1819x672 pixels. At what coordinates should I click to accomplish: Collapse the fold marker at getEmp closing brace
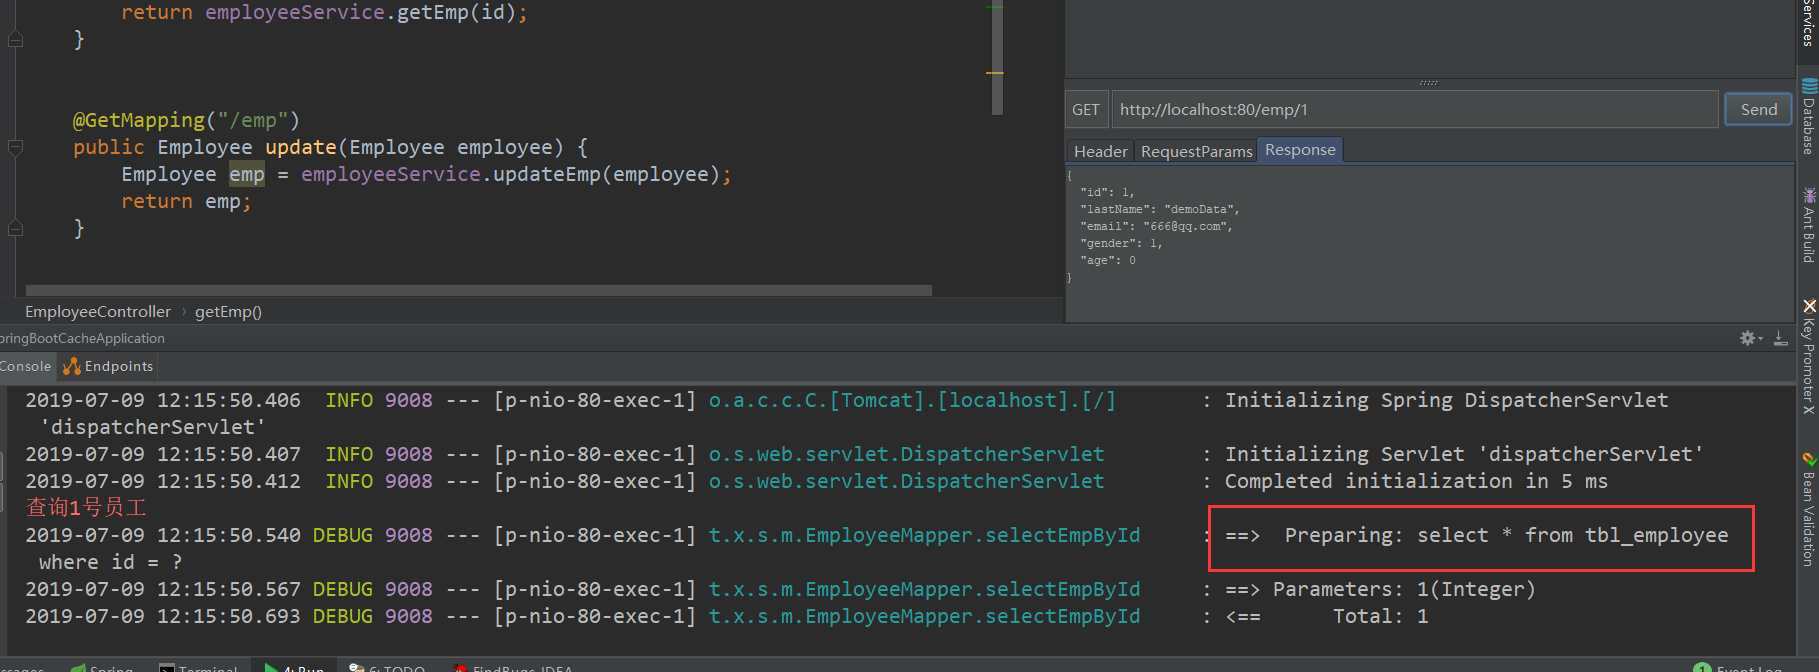point(15,40)
